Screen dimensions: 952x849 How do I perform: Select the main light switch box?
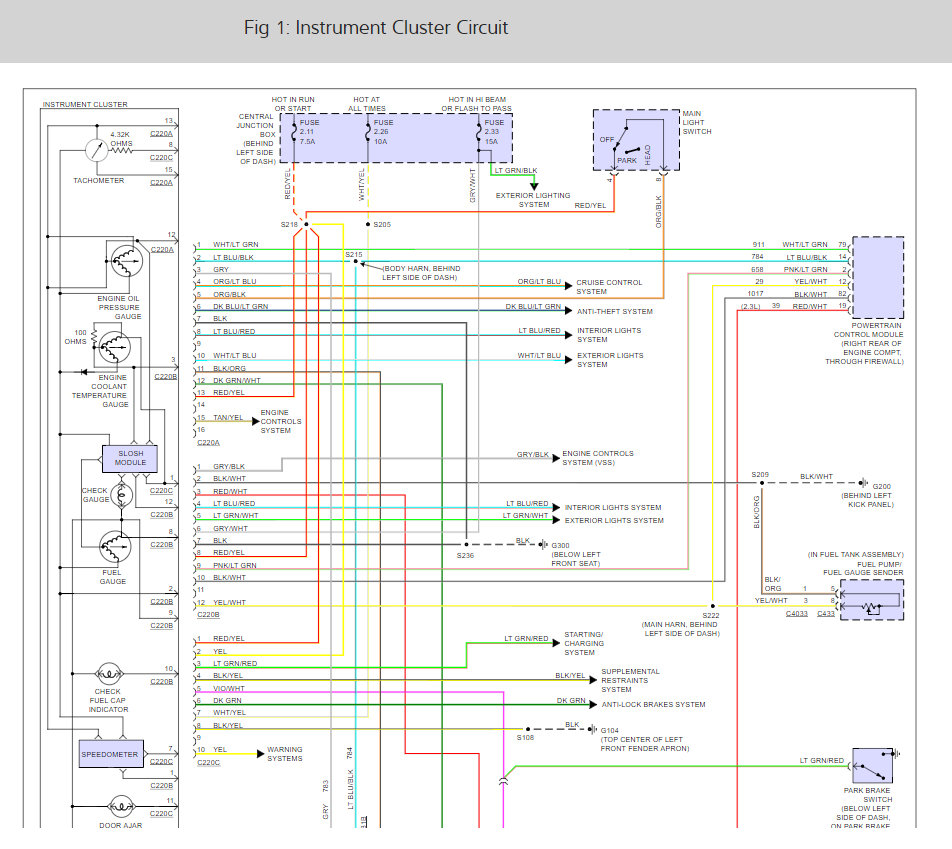click(x=636, y=140)
